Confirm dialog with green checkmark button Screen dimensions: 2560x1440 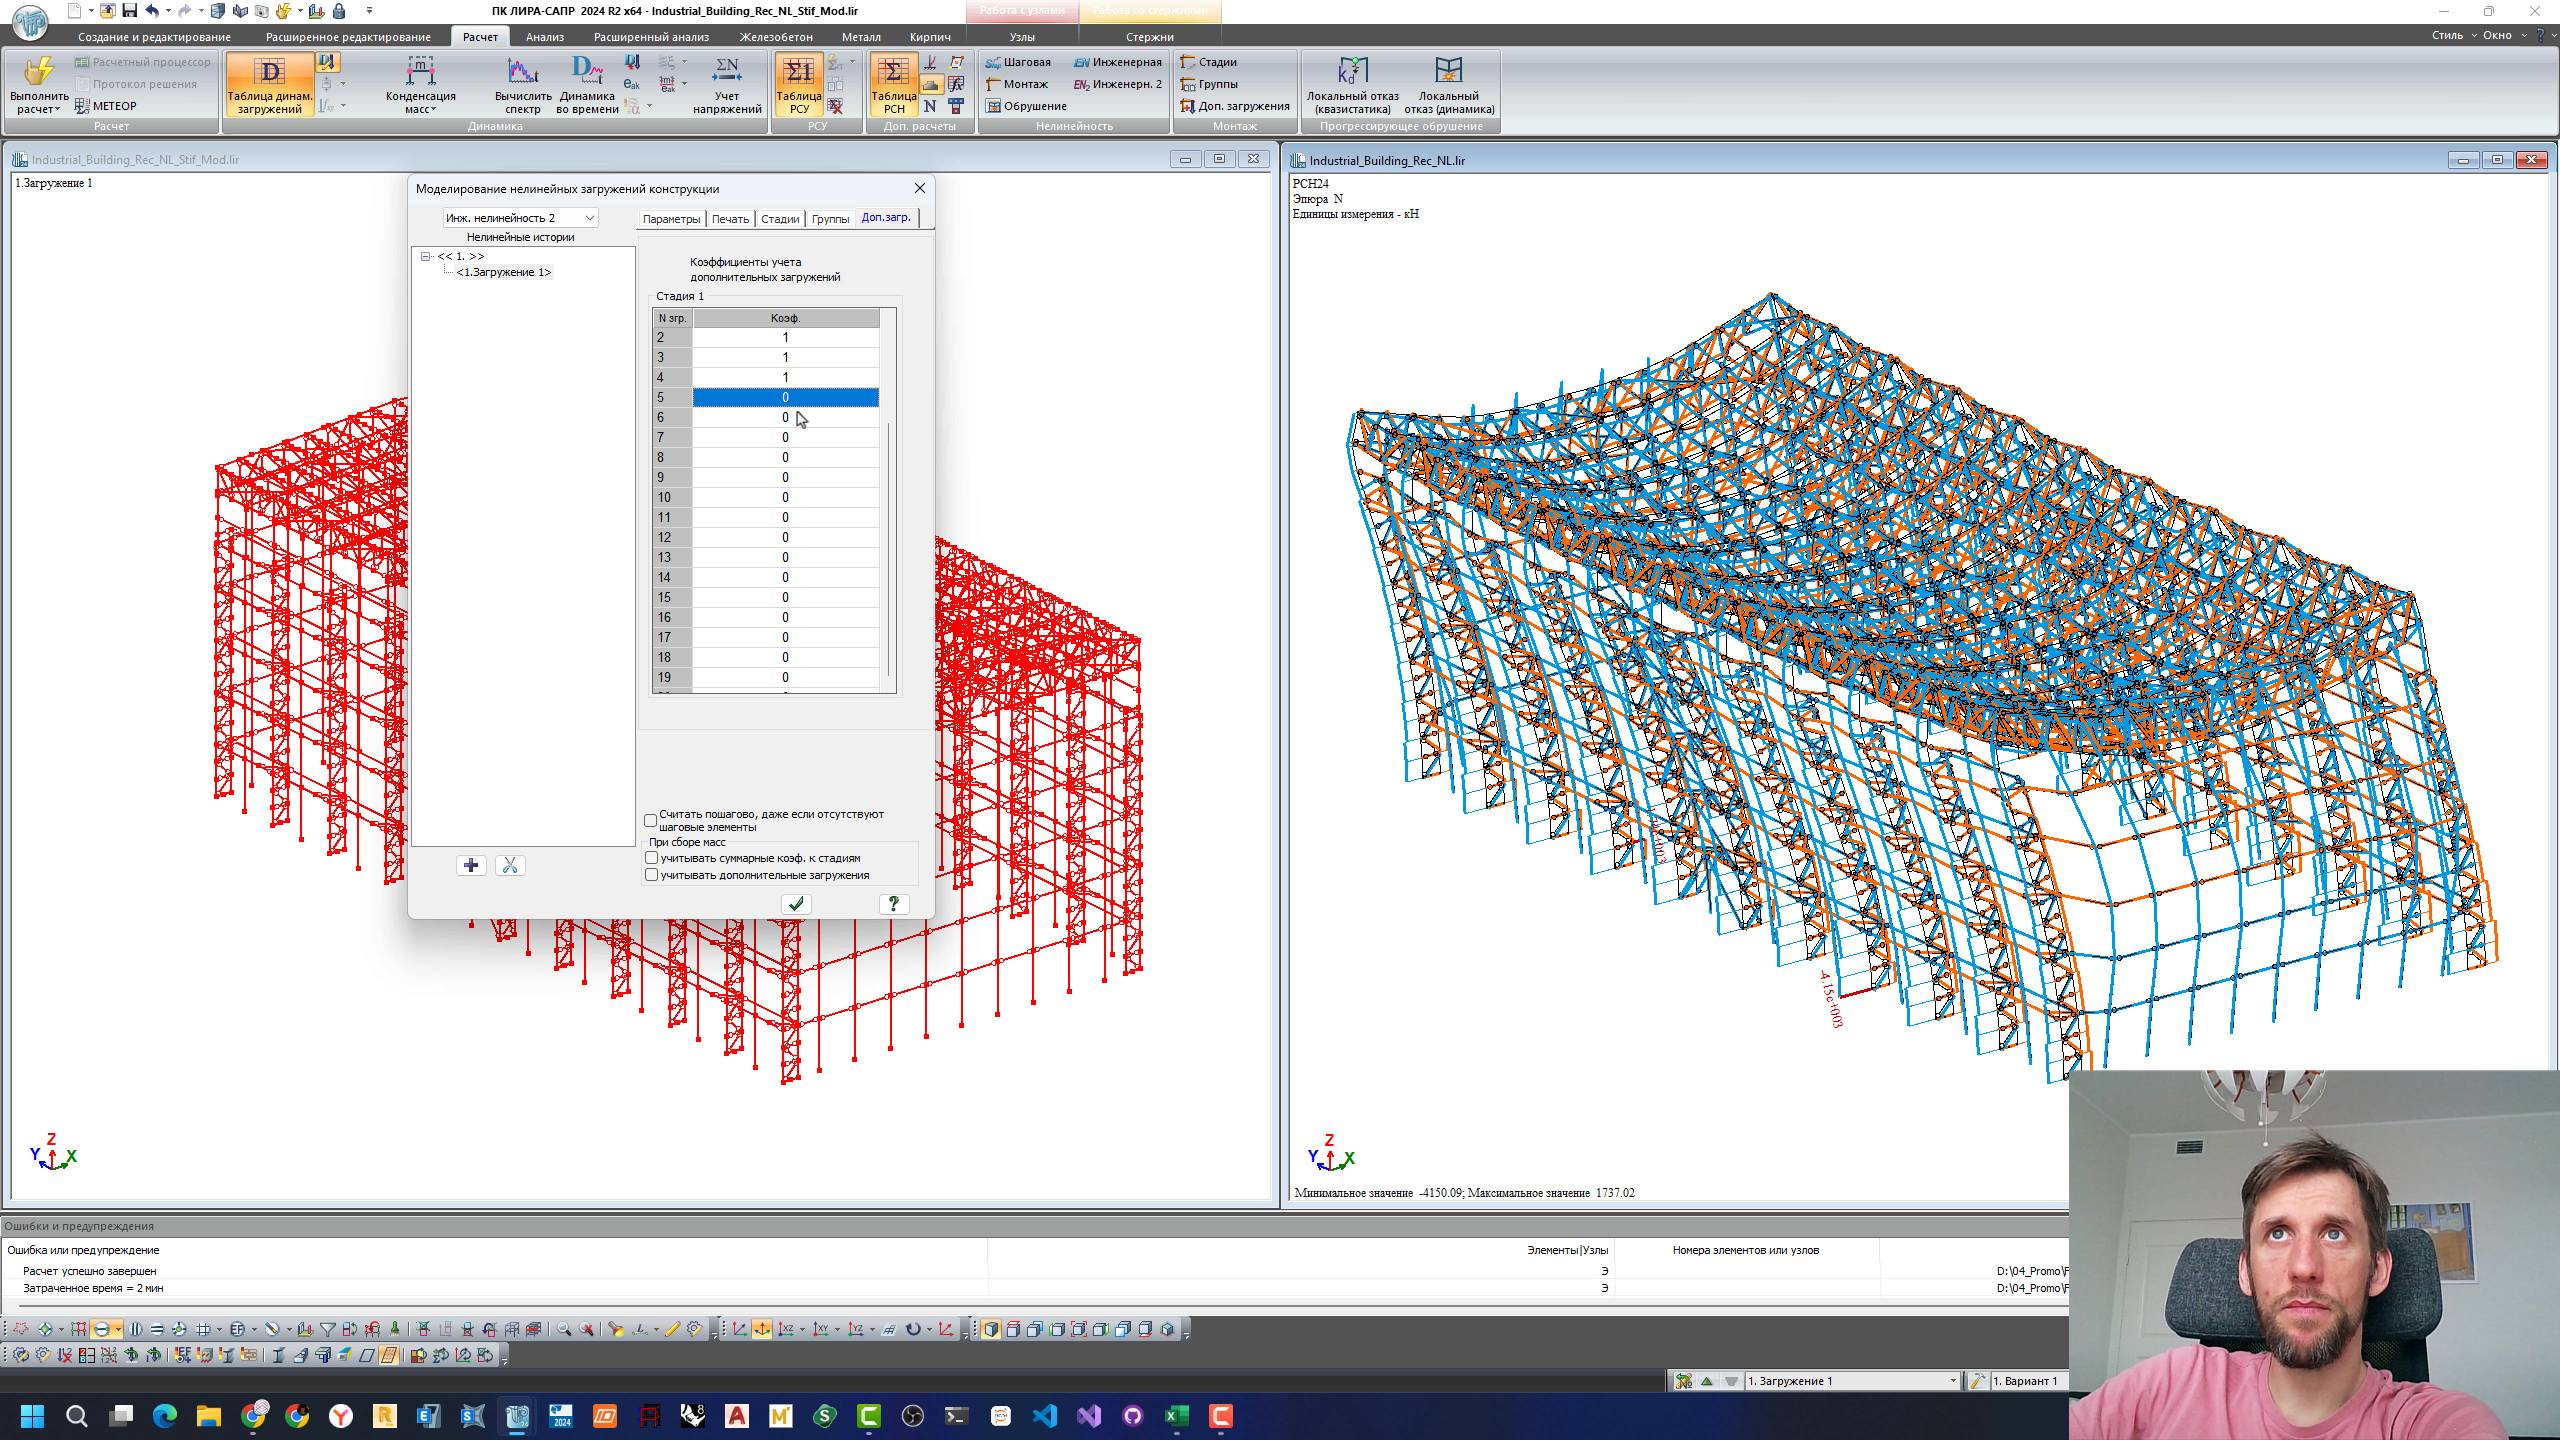(x=796, y=904)
